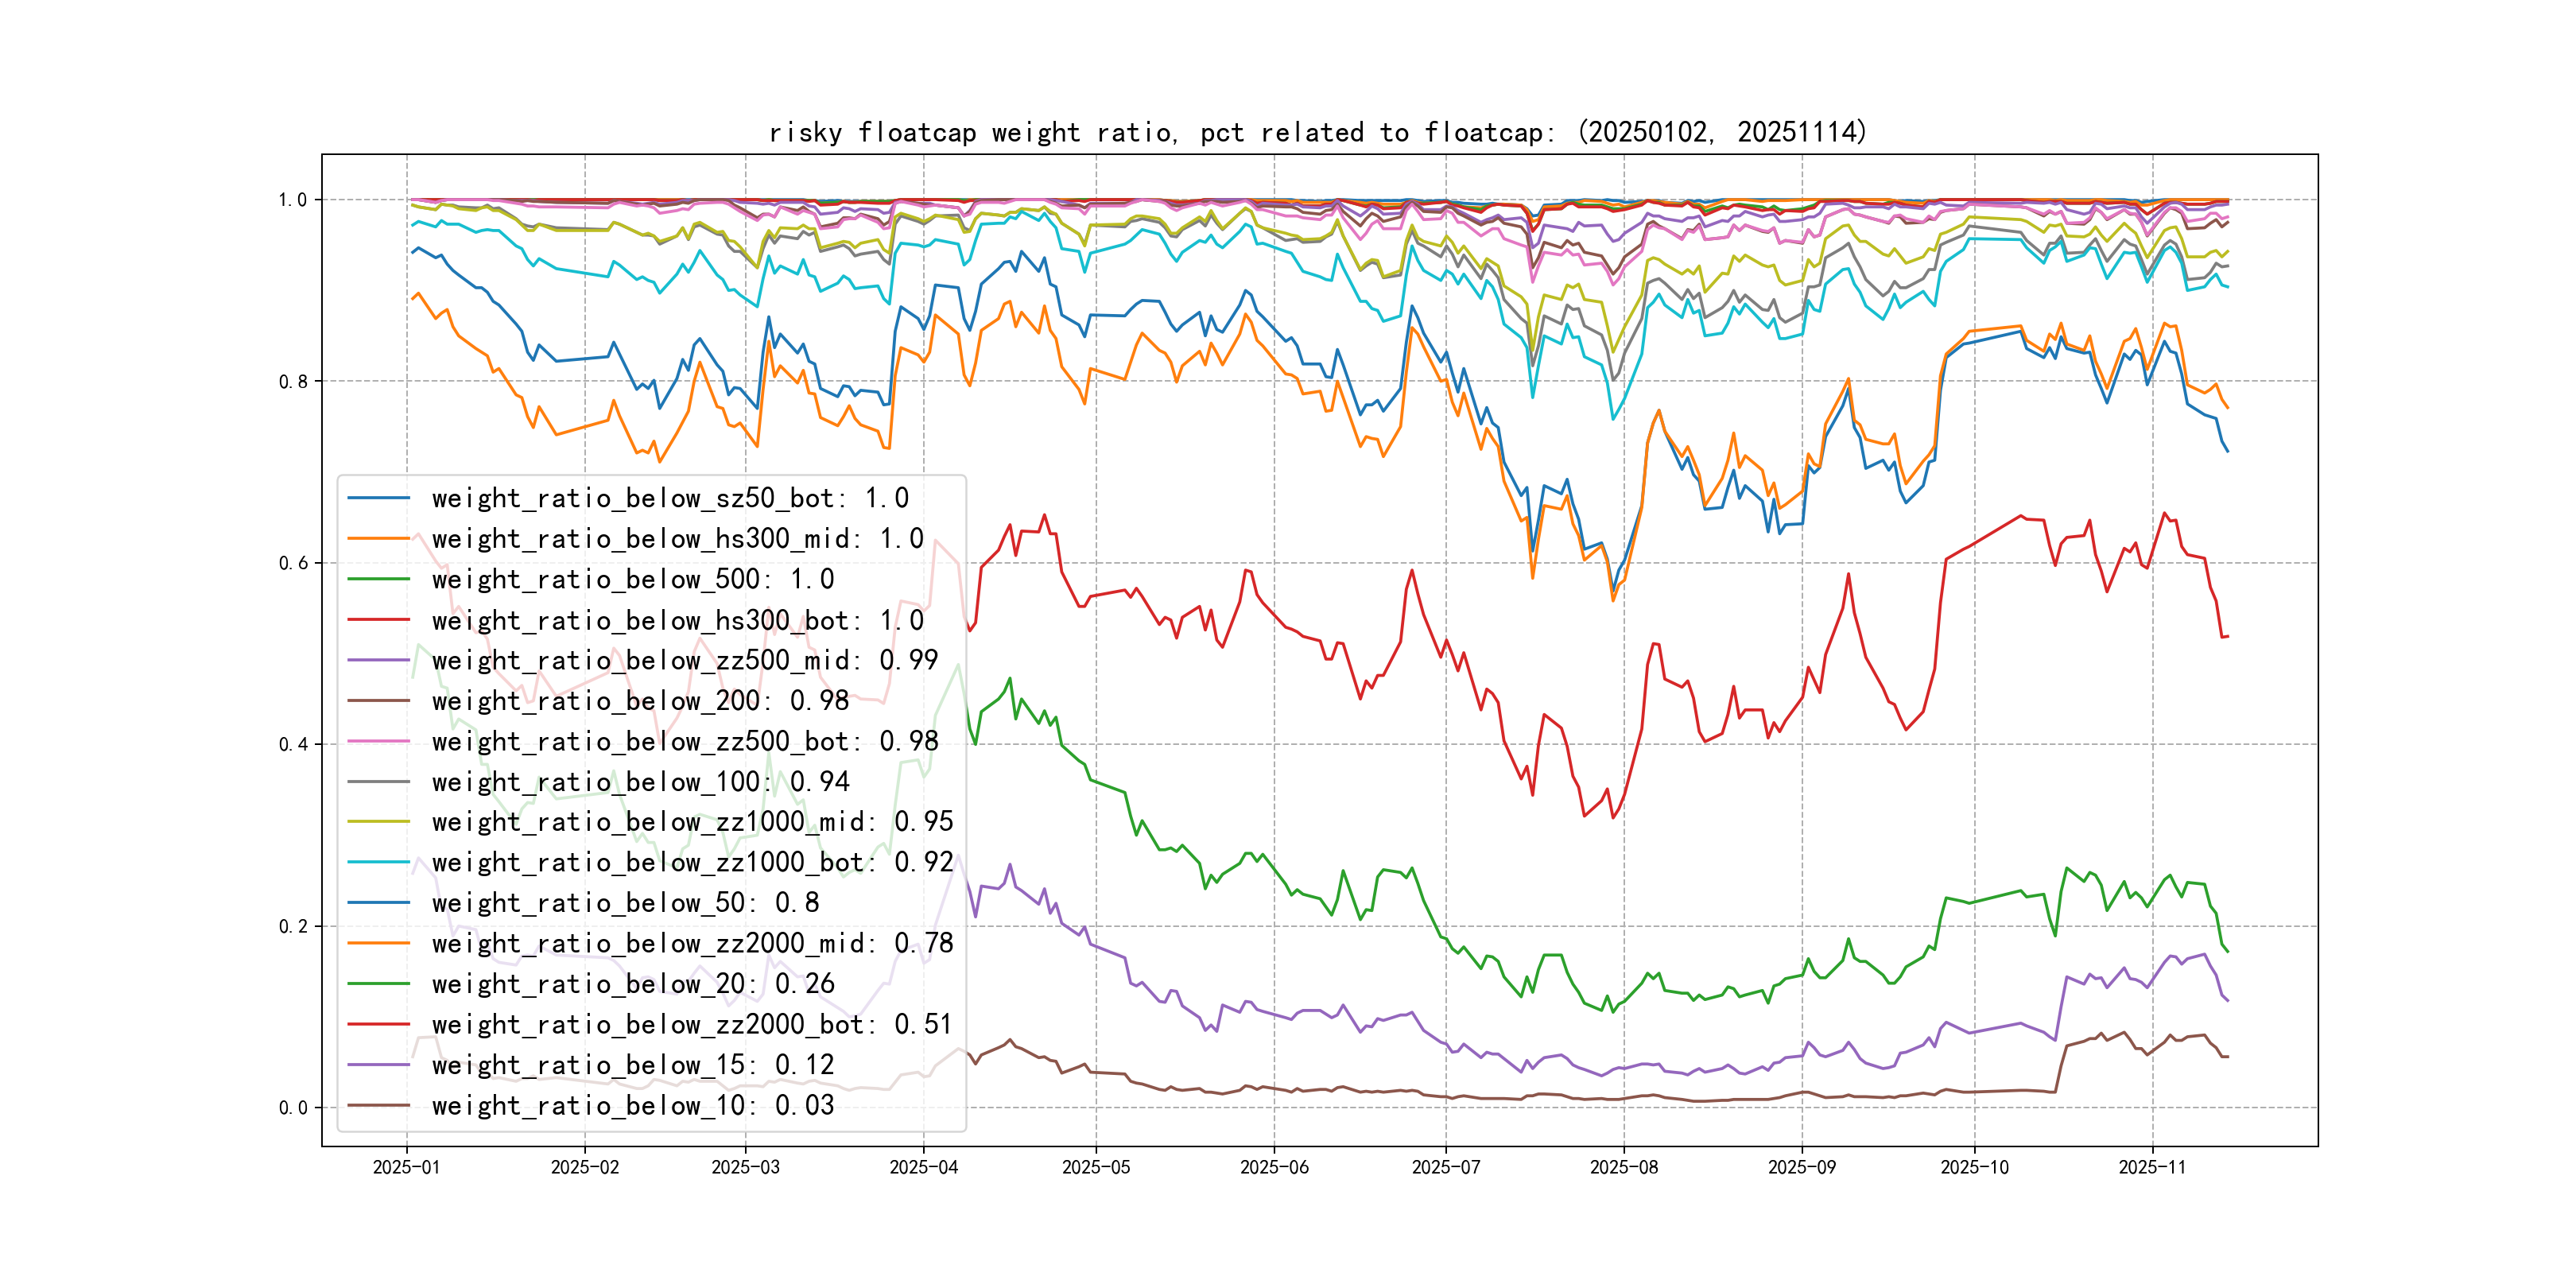Click the red weight_ratio_below_hs300_bot legend line swatch
The height and width of the screenshot is (1288, 2576).
click(378, 620)
